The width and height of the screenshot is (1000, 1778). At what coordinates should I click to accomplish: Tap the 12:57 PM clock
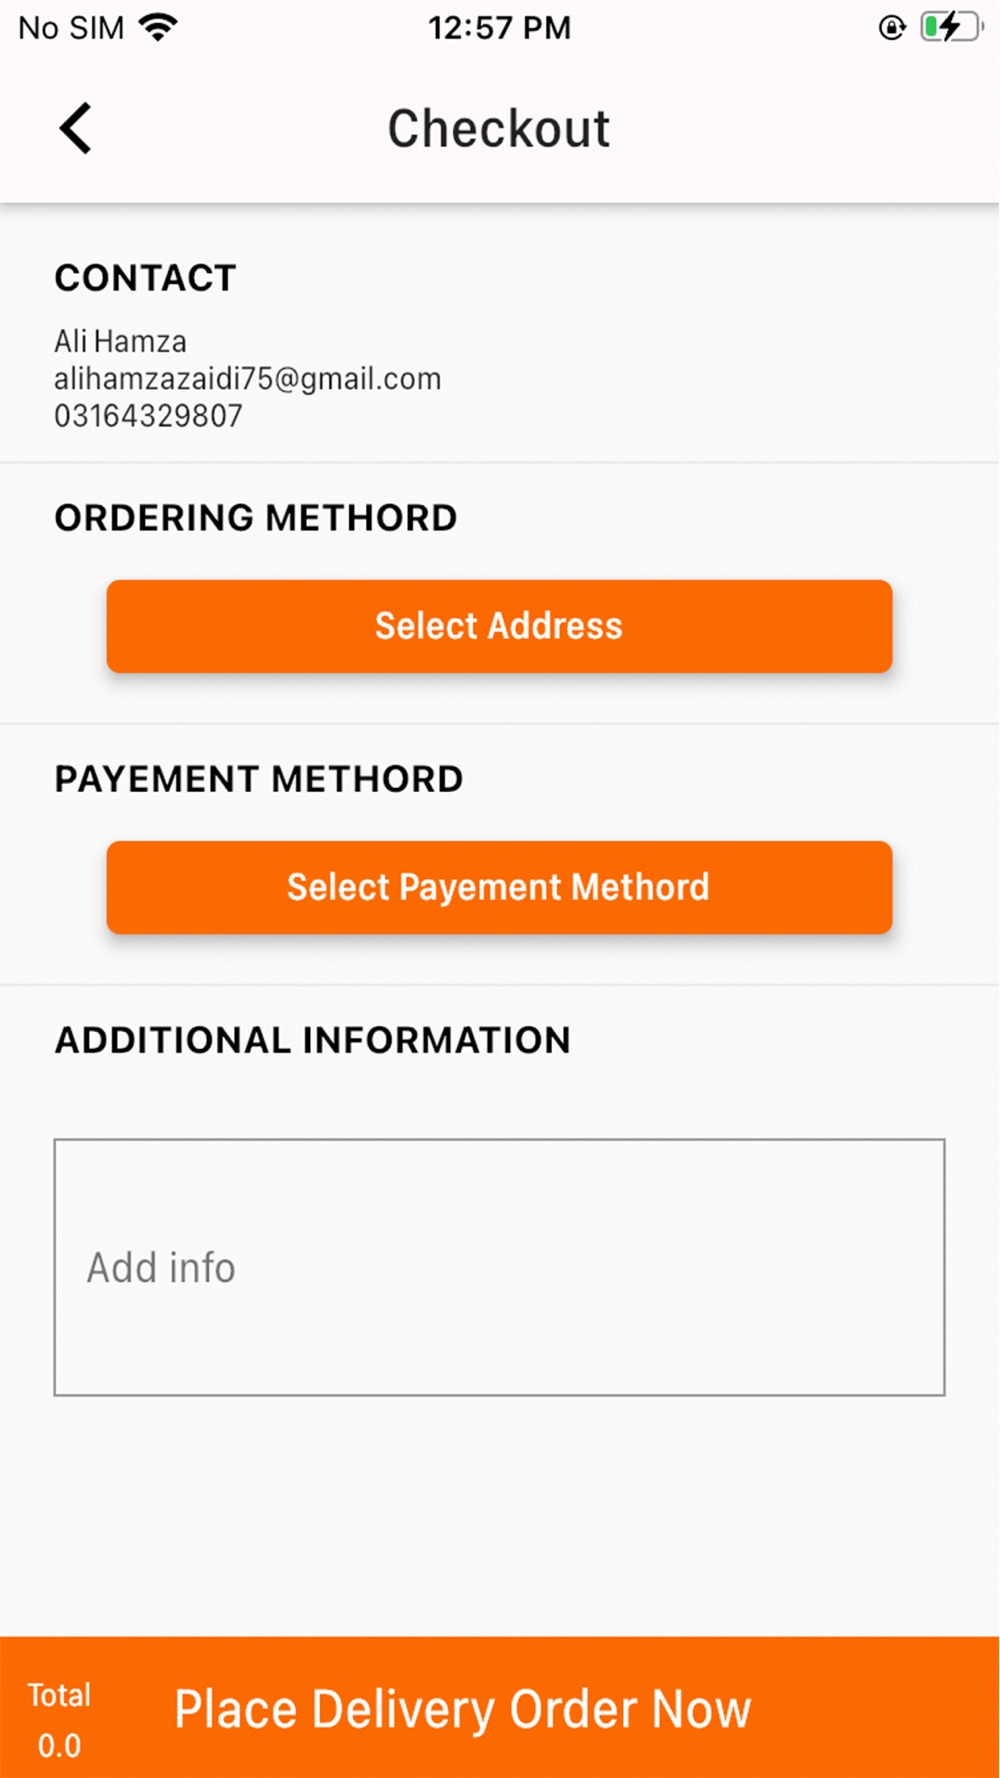[499, 28]
